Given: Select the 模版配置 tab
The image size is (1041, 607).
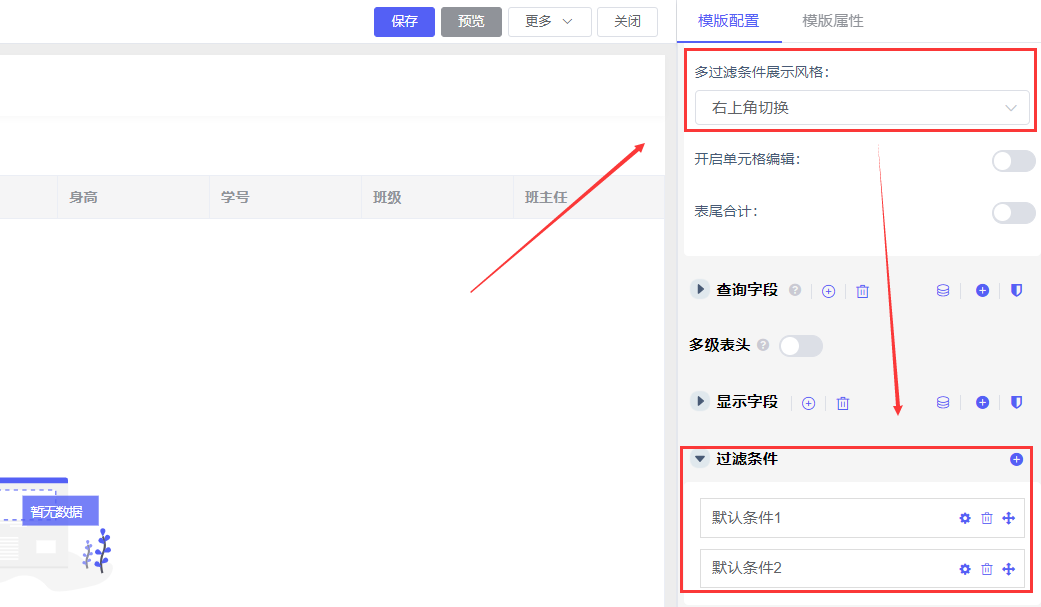Looking at the screenshot, I should pyautogui.click(x=728, y=21).
